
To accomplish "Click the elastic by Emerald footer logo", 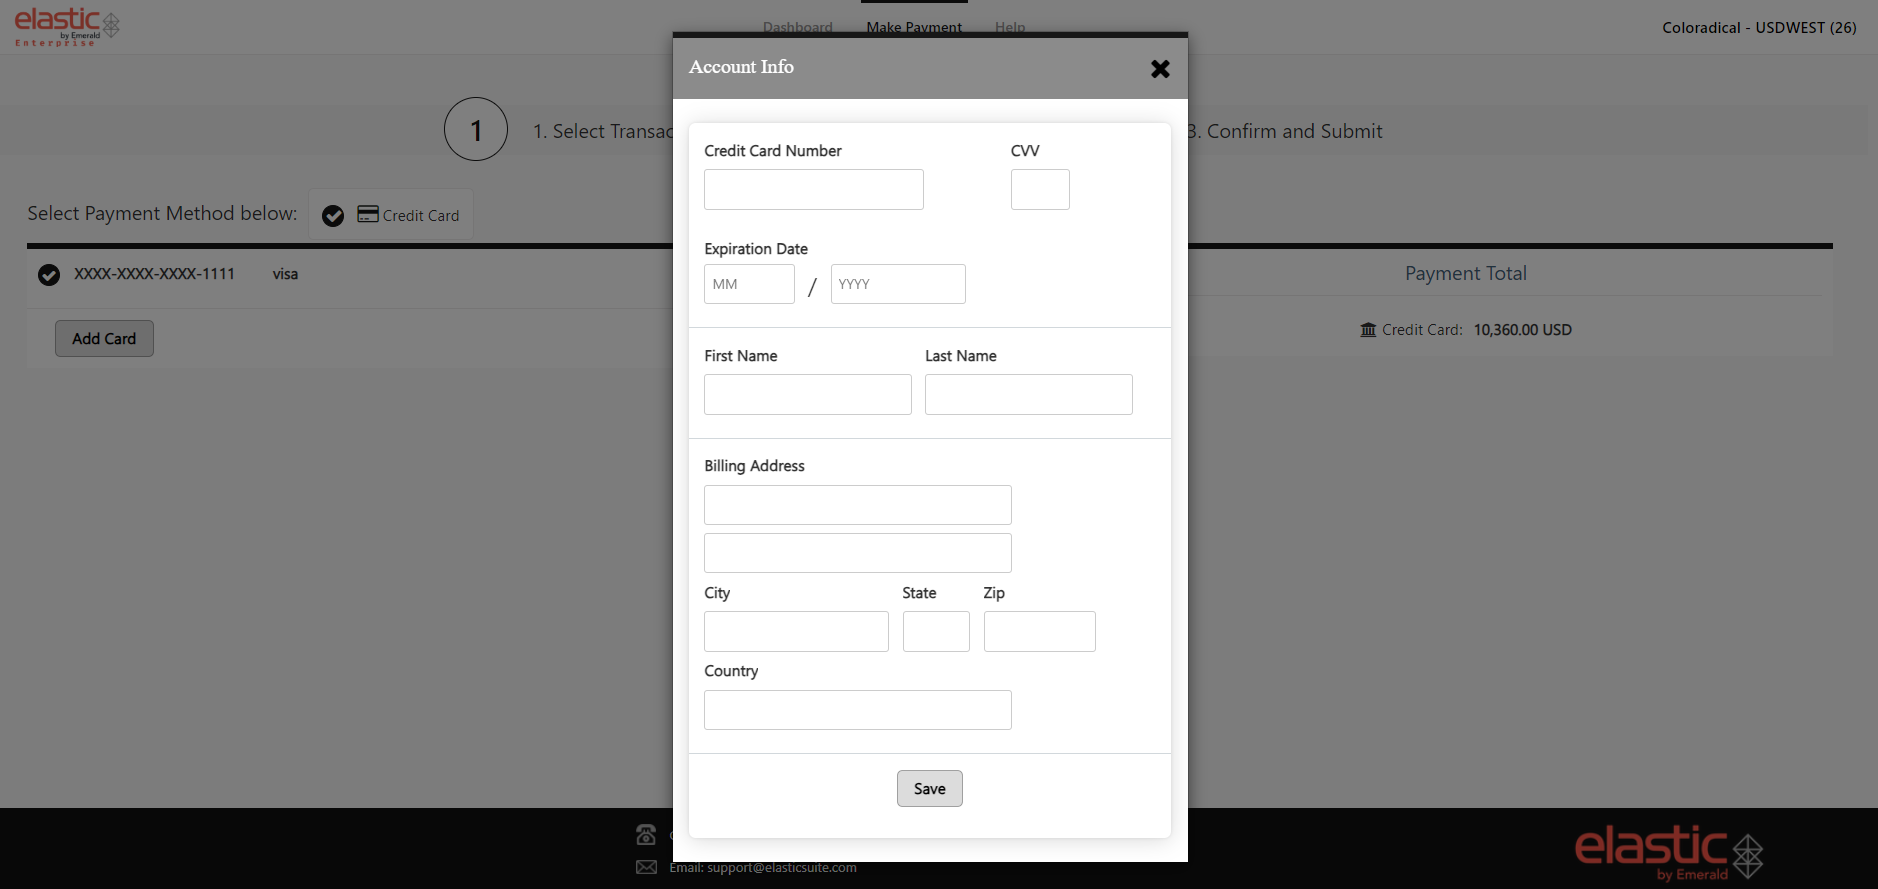I will click(1668, 852).
